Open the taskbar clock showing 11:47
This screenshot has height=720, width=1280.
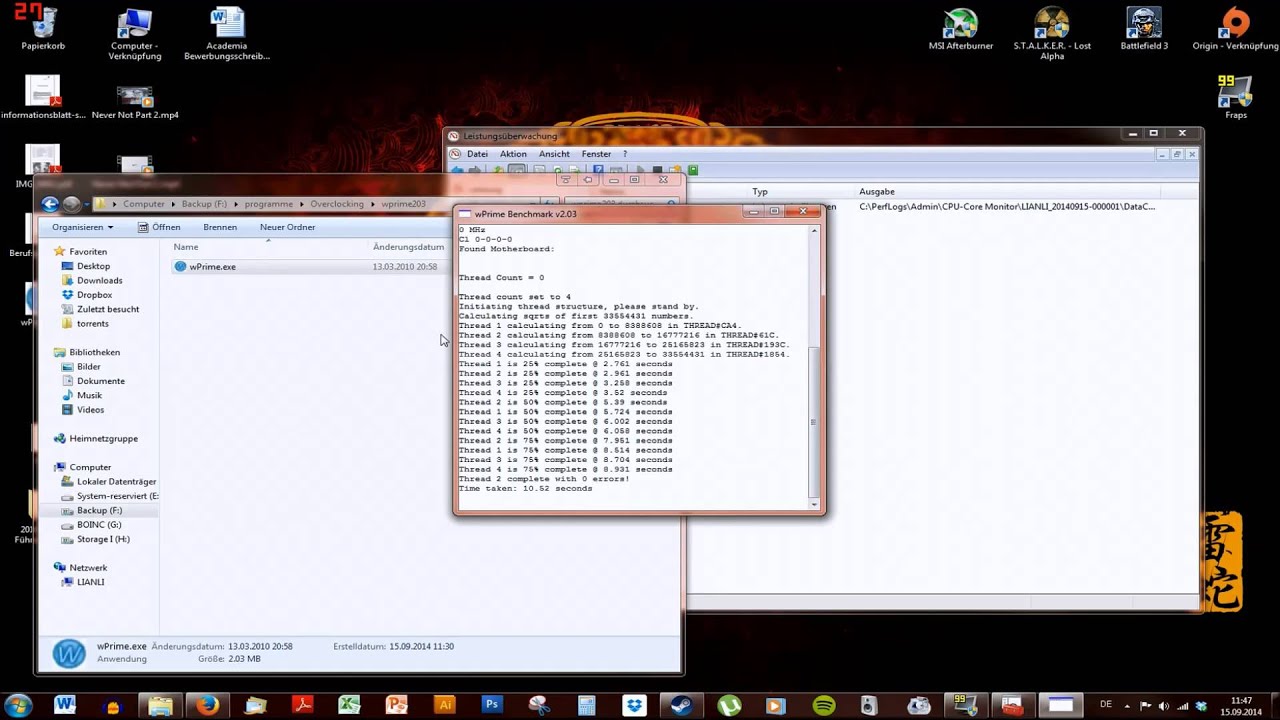coord(1241,706)
